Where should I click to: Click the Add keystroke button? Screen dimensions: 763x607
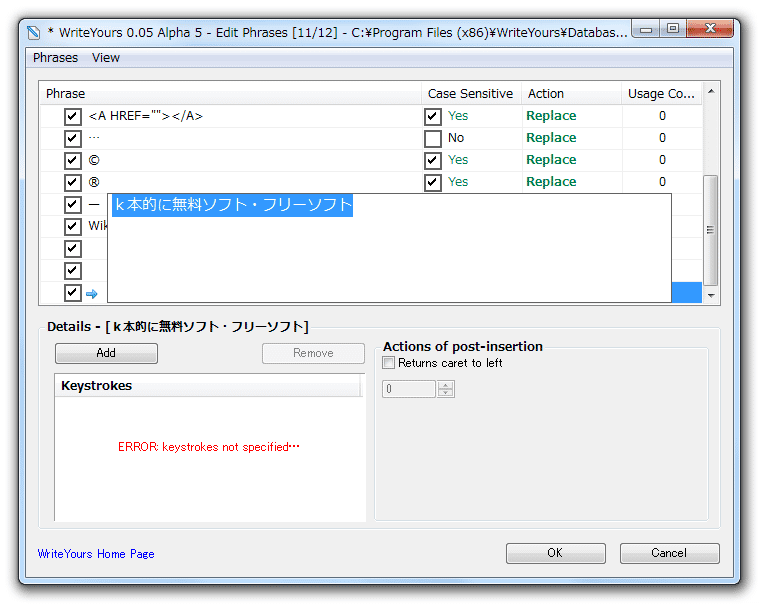[x=106, y=353]
